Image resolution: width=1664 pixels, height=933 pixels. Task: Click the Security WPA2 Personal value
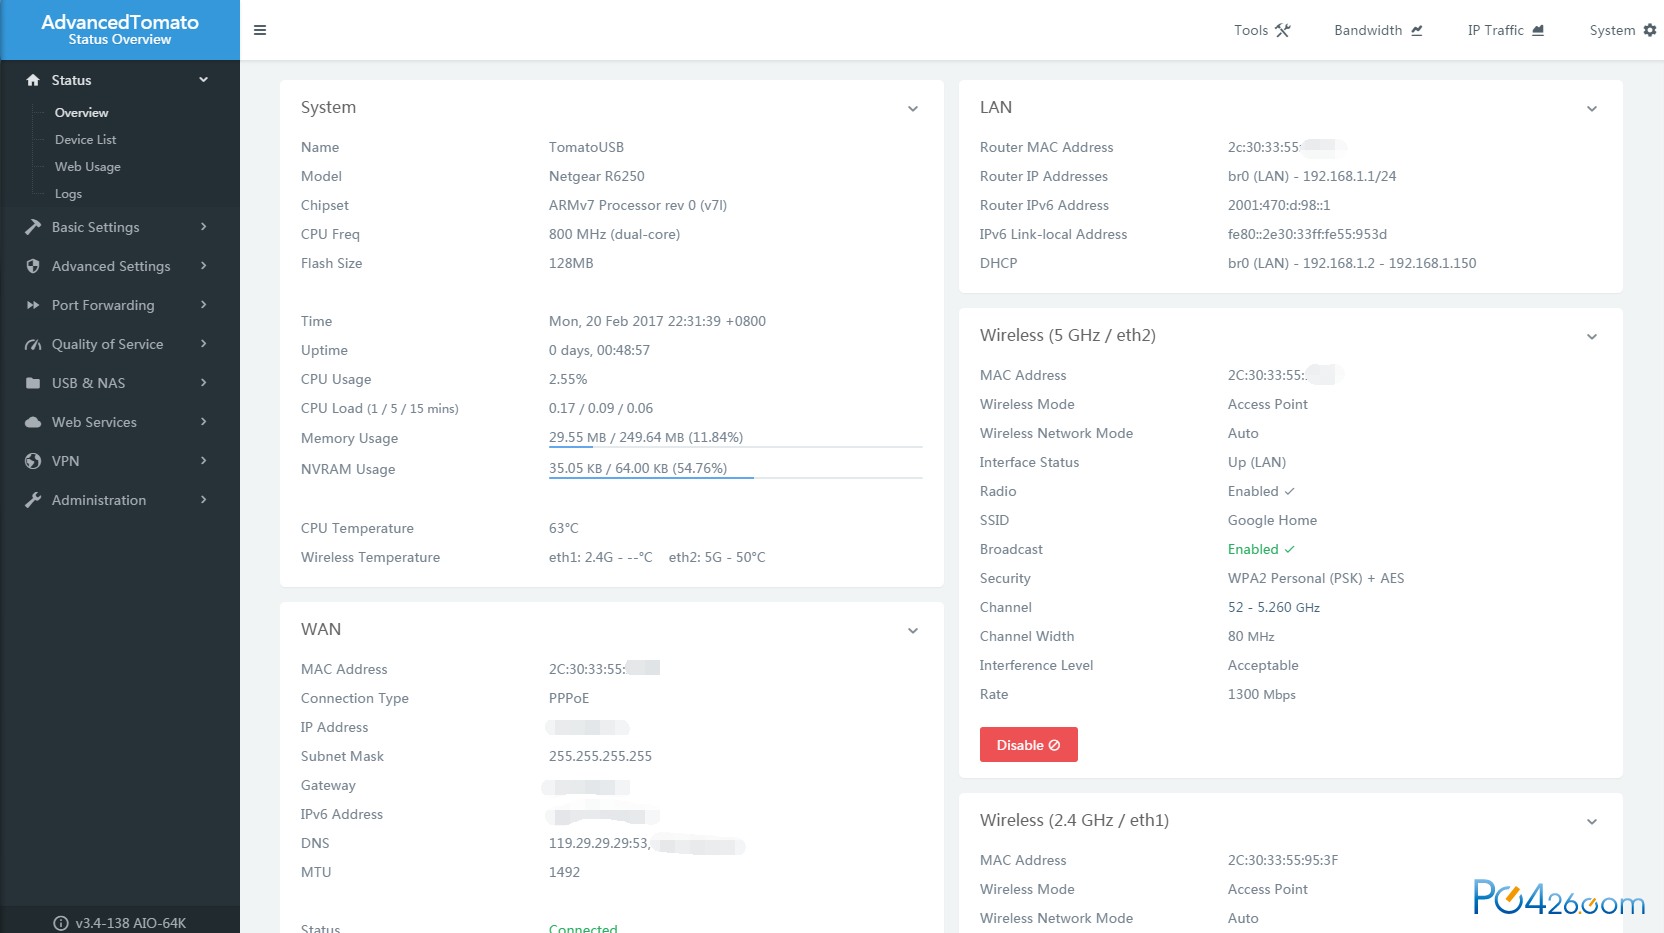point(1316,578)
